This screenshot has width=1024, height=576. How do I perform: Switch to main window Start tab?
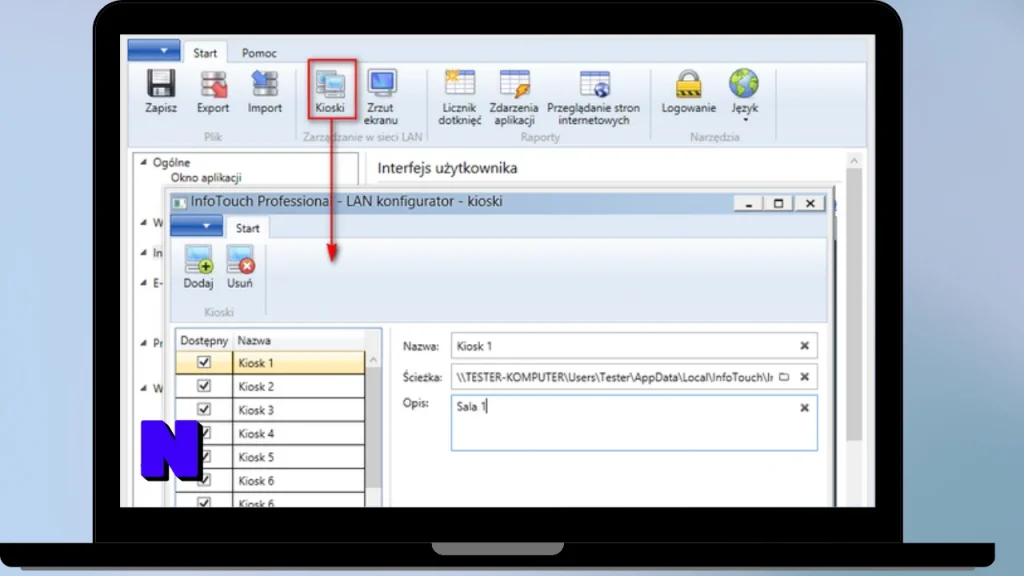[205, 53]
